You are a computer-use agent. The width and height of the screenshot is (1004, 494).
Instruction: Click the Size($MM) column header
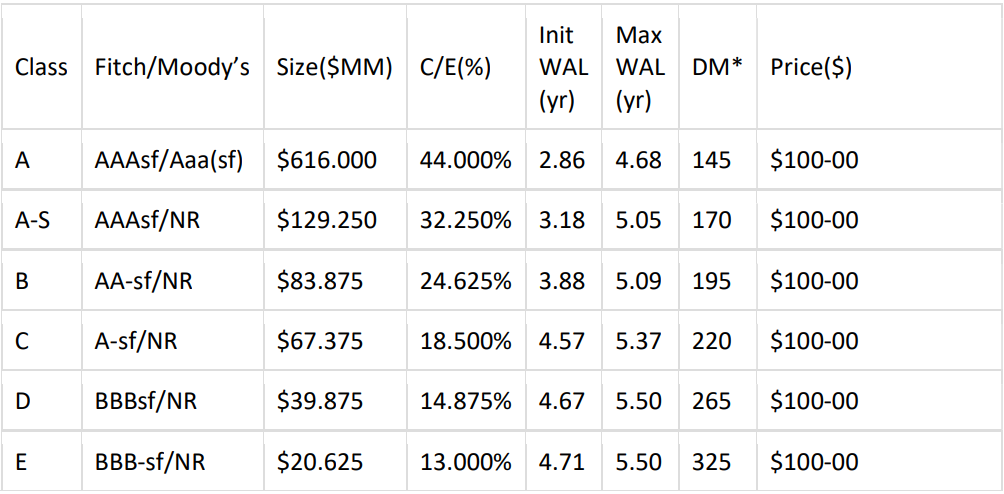[x=335, y=68]
